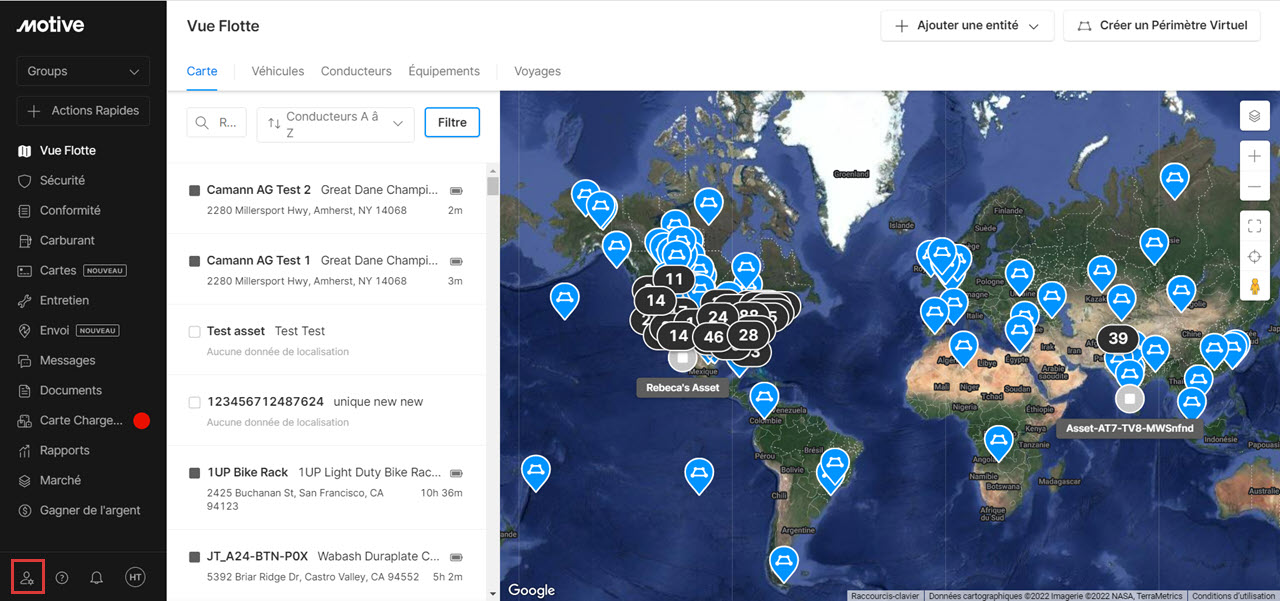Open Conformité in the sidebar
The image size is (1280, 601).
coord(70,211)
